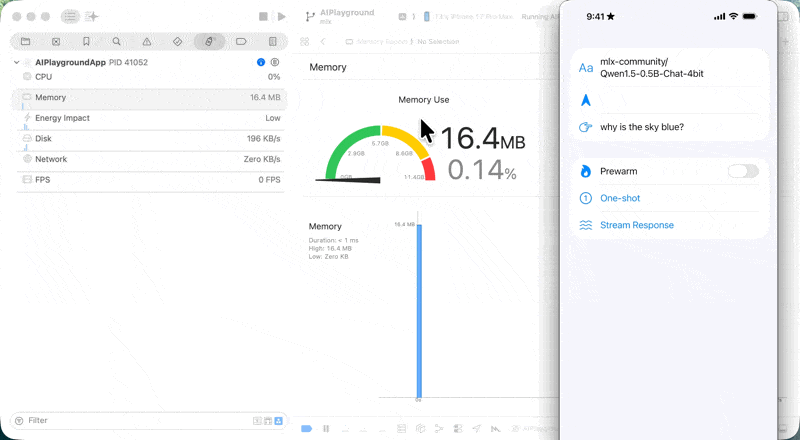Open the Issue navigator warning icon

coord(148,42)
